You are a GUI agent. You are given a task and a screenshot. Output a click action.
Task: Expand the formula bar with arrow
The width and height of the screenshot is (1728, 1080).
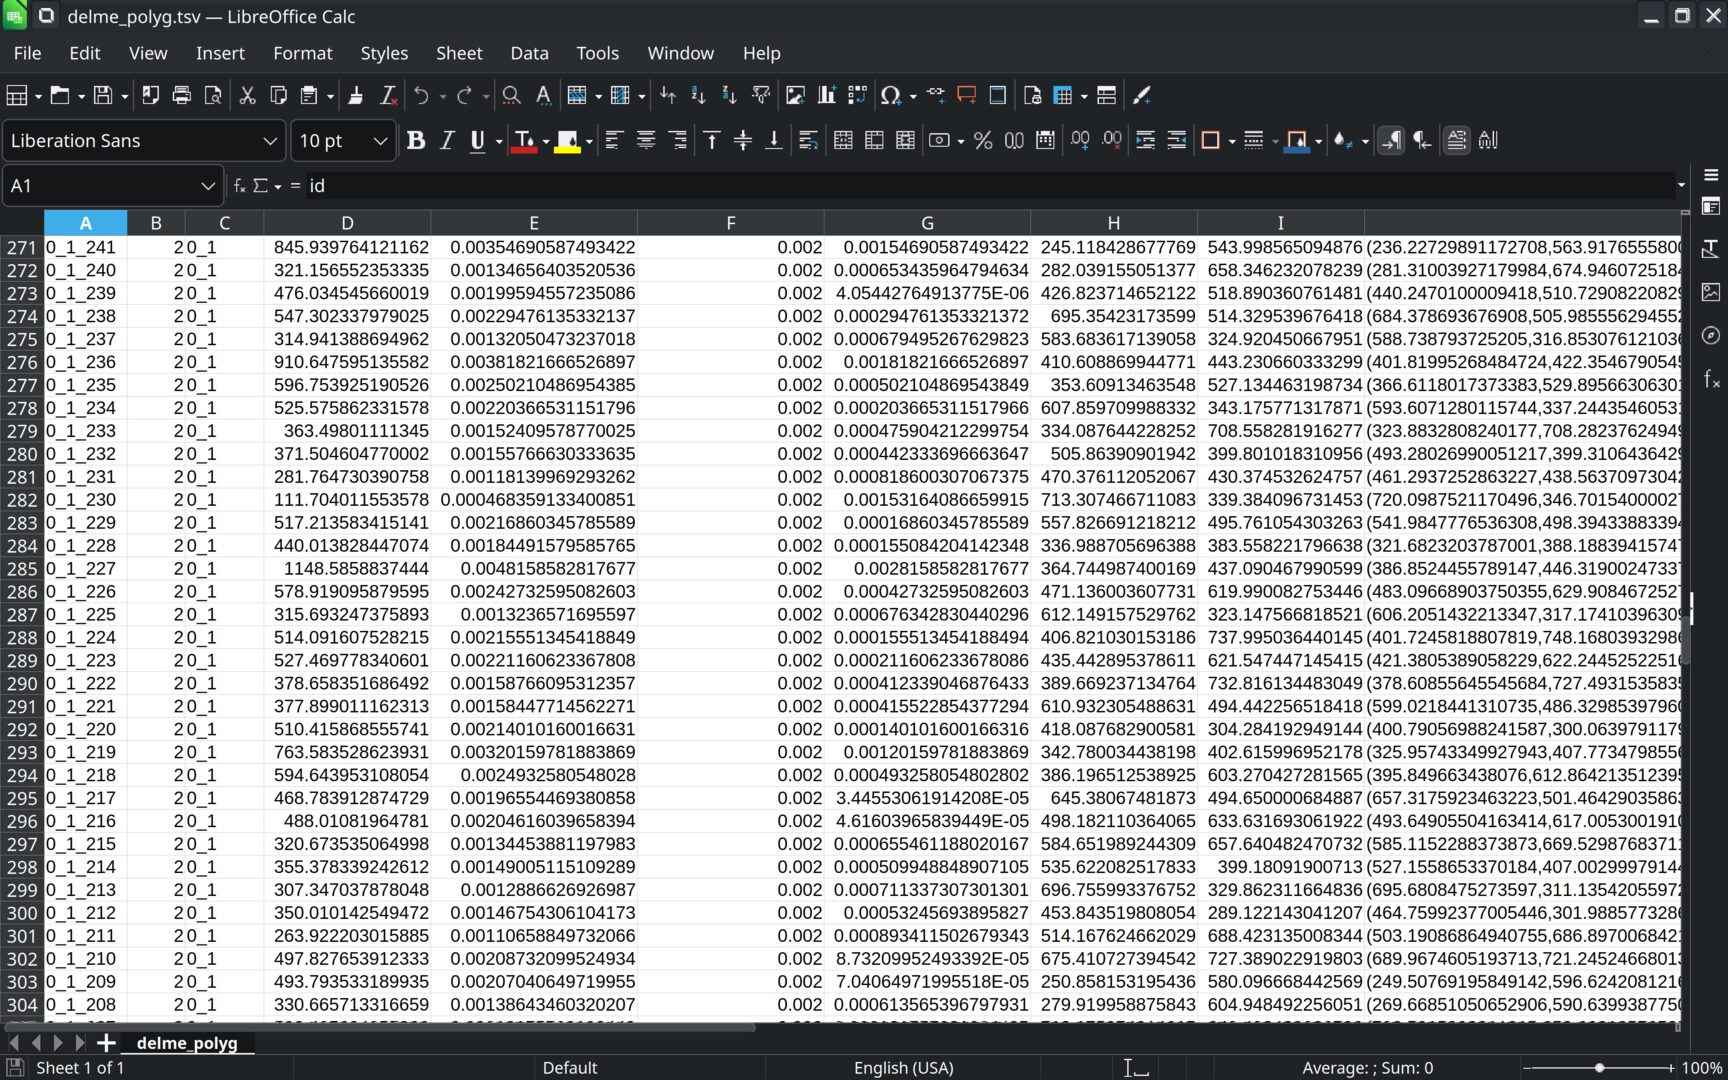click(x=1681, y=185)
